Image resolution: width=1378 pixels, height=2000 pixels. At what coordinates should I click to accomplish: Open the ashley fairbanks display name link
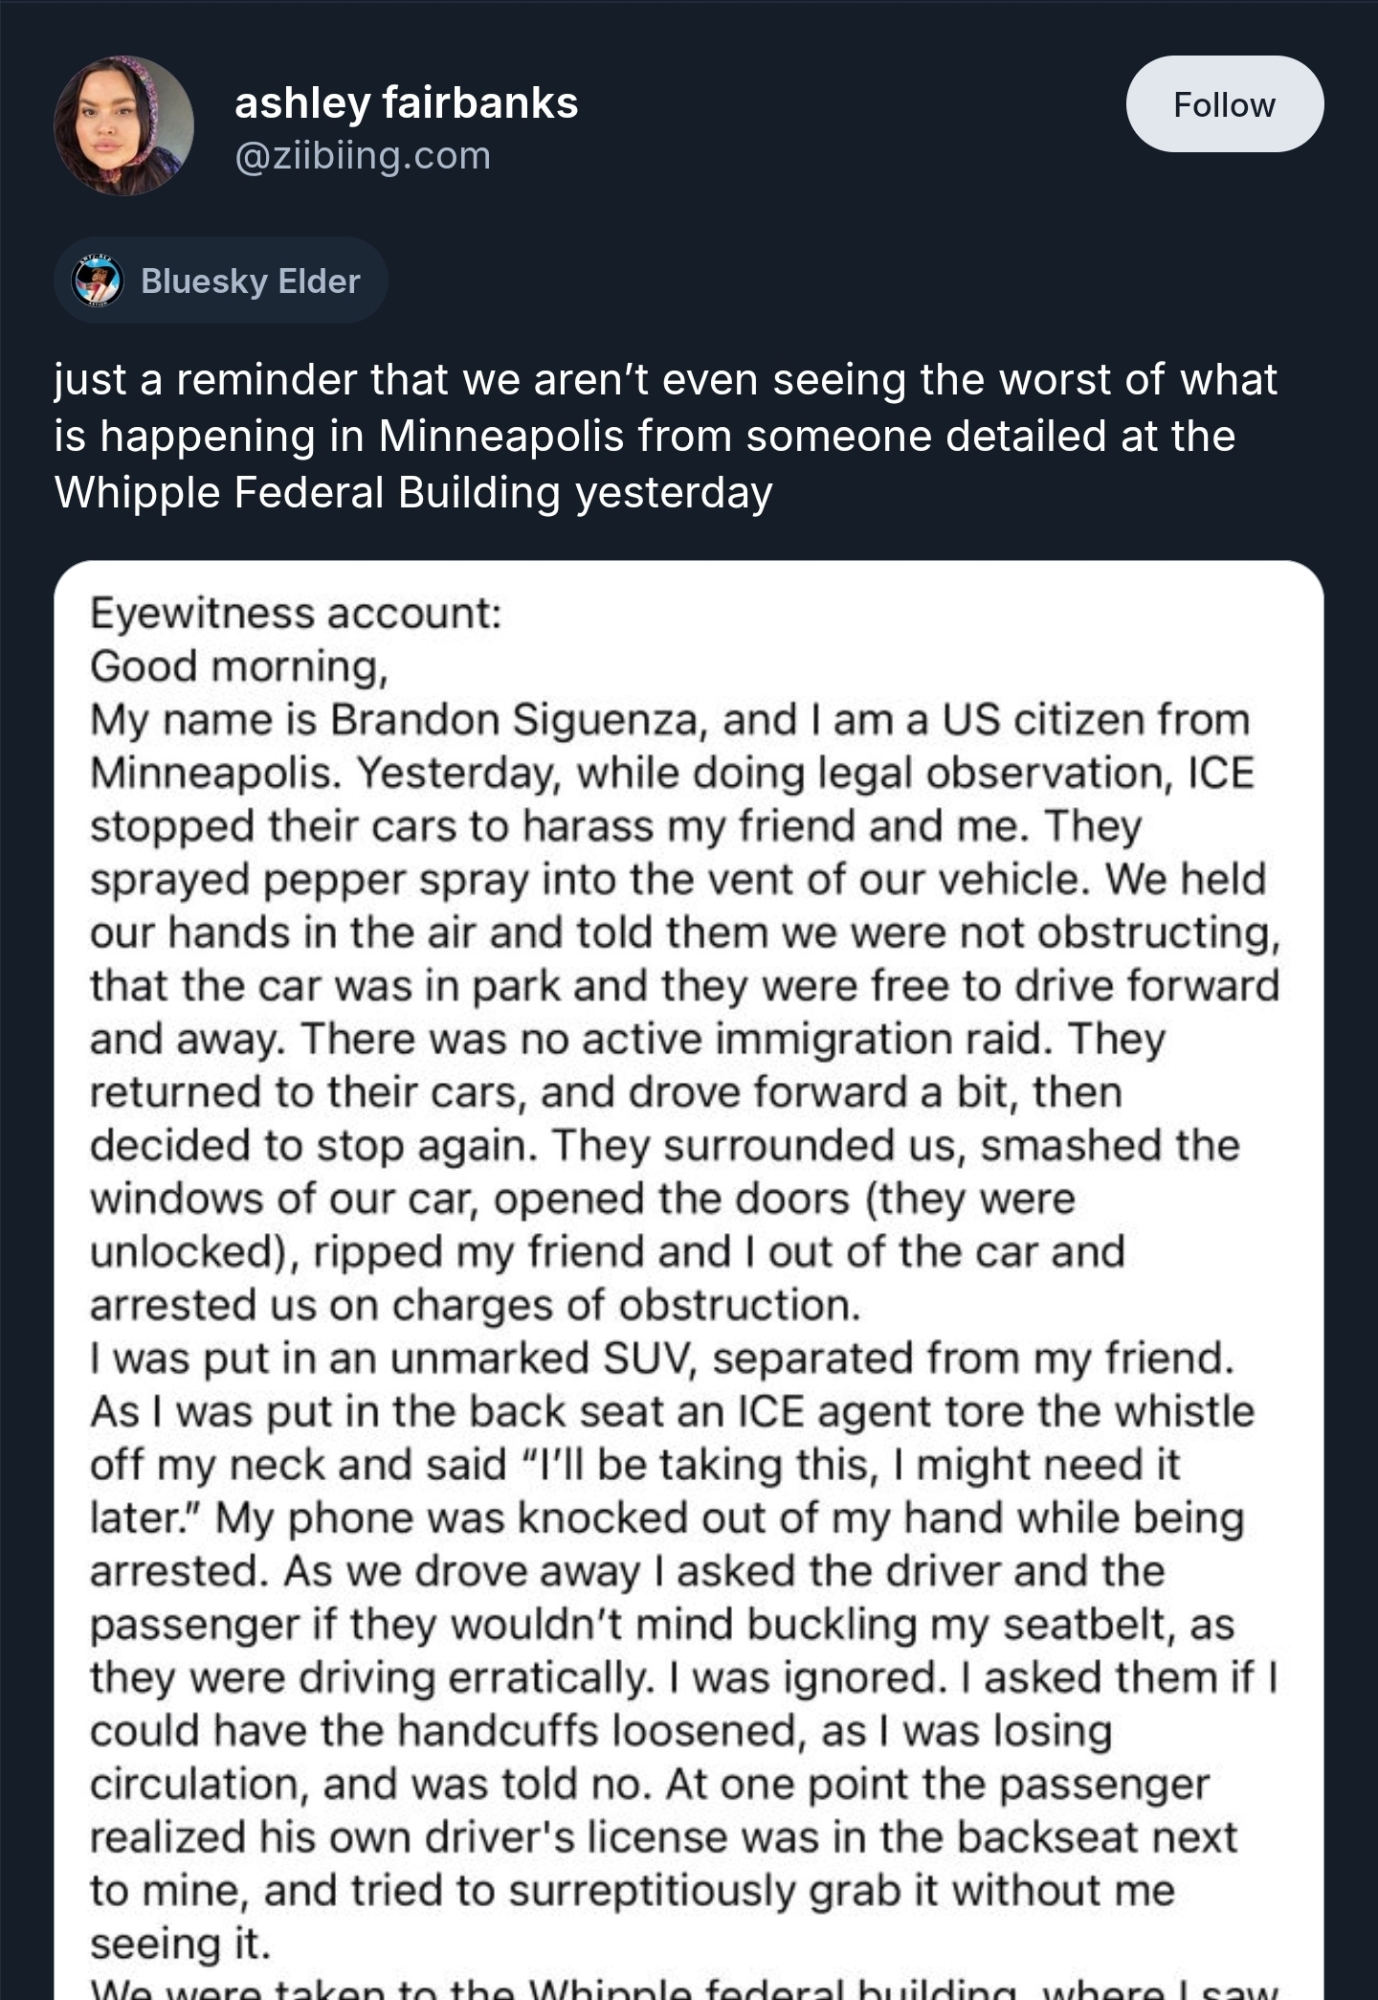pyautogui.click(x=406, y=102)
